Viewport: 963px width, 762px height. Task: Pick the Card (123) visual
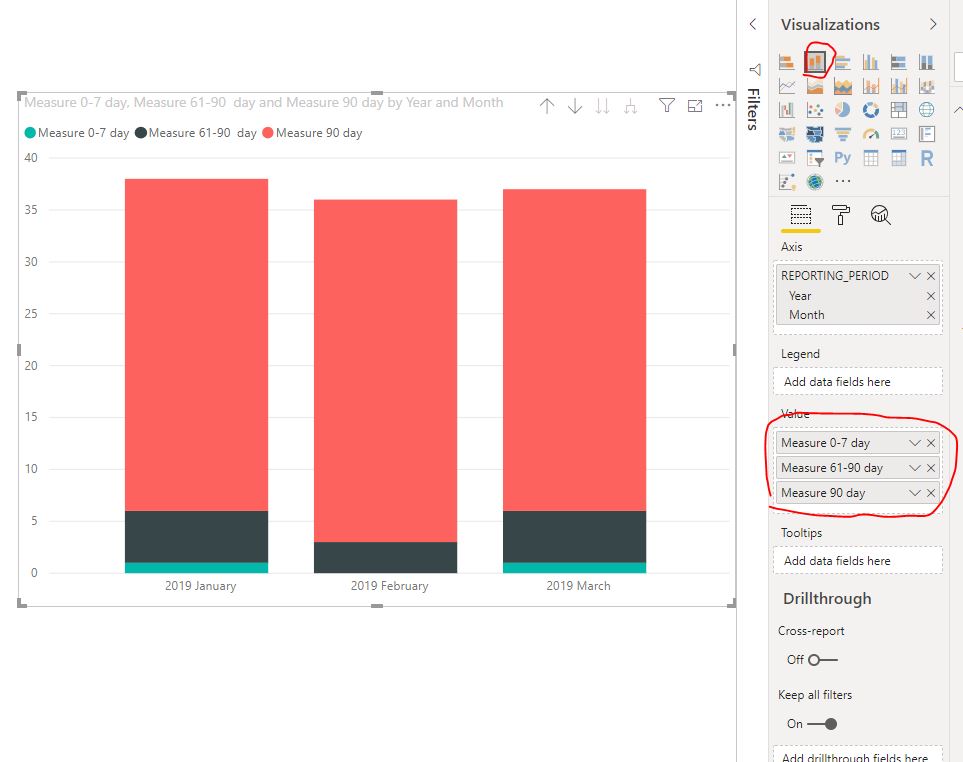tap(899, 134)
